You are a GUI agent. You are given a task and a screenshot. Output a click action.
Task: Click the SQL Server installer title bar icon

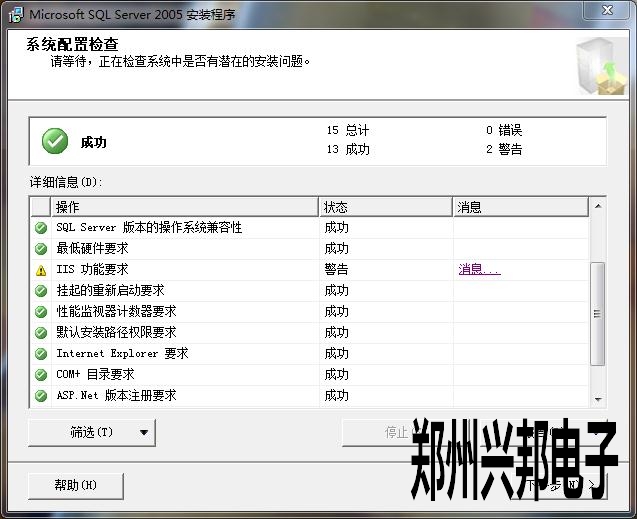click(x=14, y=14)
